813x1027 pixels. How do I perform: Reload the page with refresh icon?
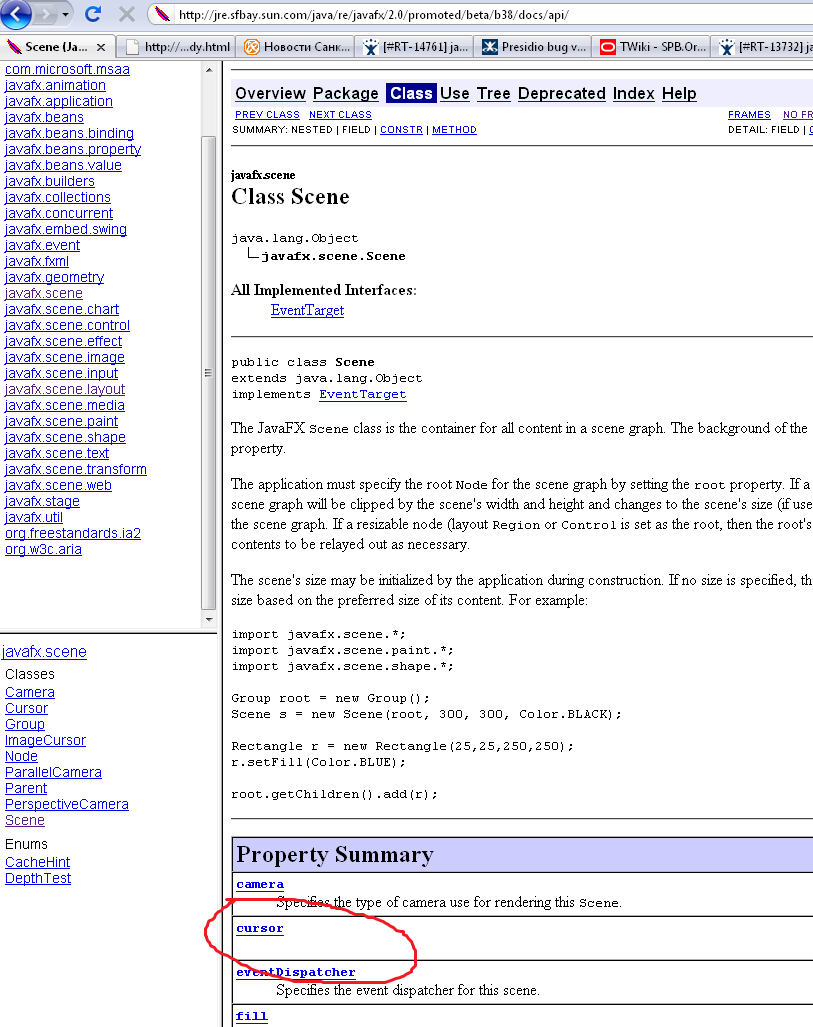coord(93,15)
